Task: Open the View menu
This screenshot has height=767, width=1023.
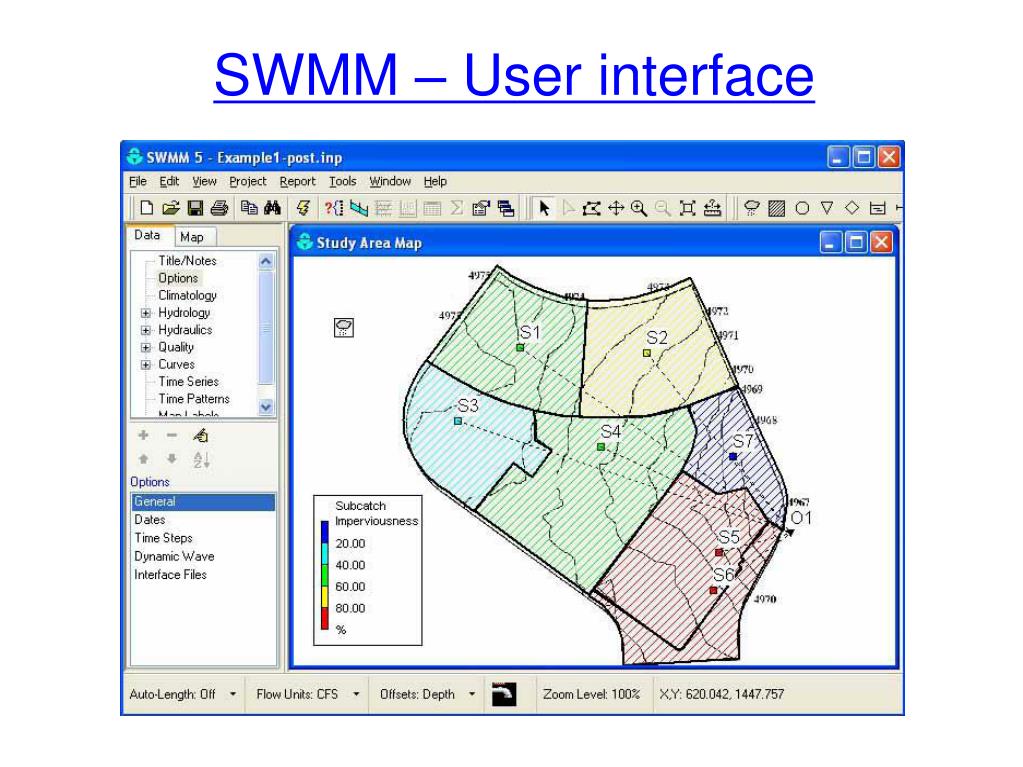Action: 204,181
